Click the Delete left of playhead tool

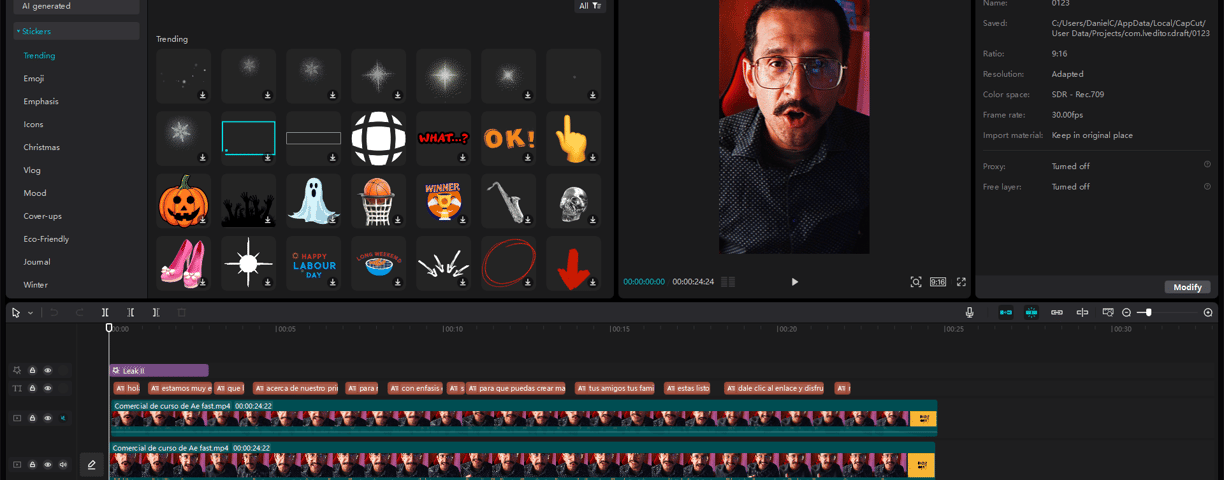[x=131, y=313]
